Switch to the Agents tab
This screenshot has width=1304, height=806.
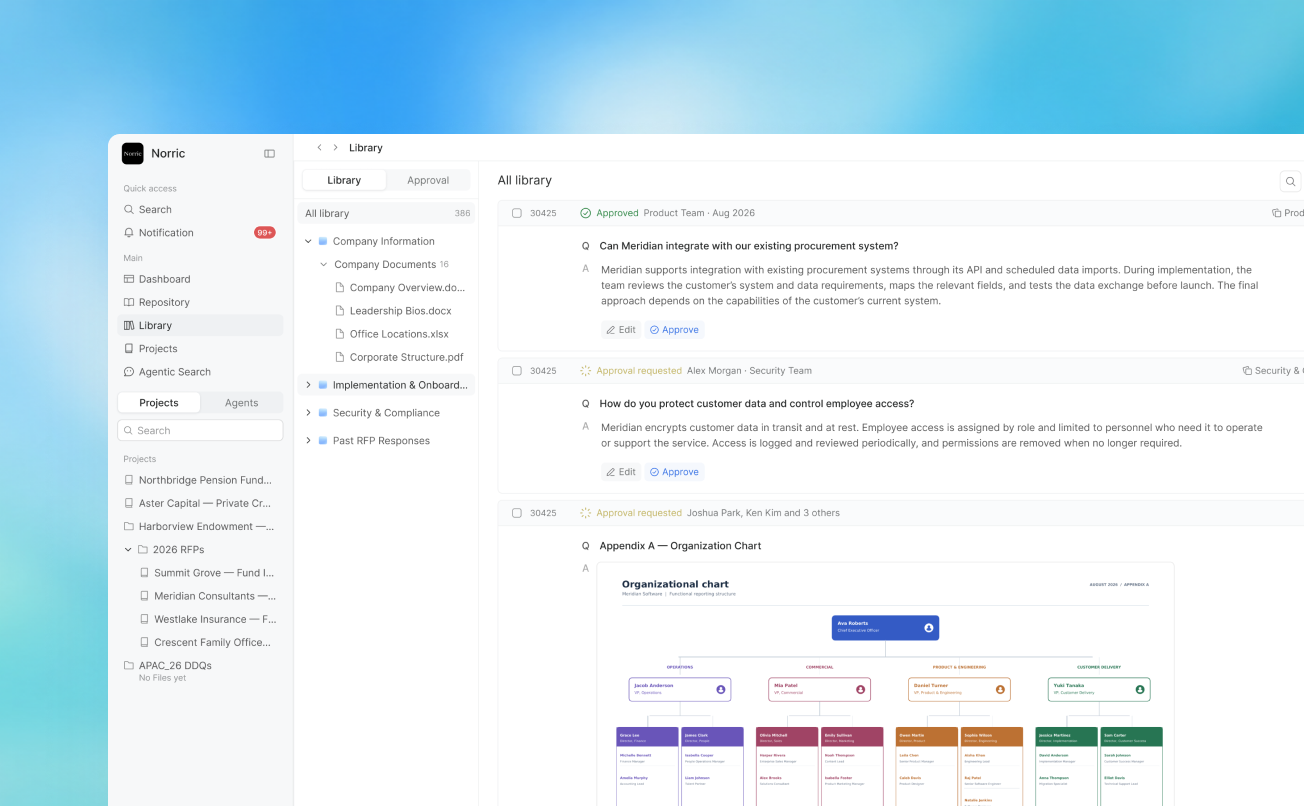point(241,403)
